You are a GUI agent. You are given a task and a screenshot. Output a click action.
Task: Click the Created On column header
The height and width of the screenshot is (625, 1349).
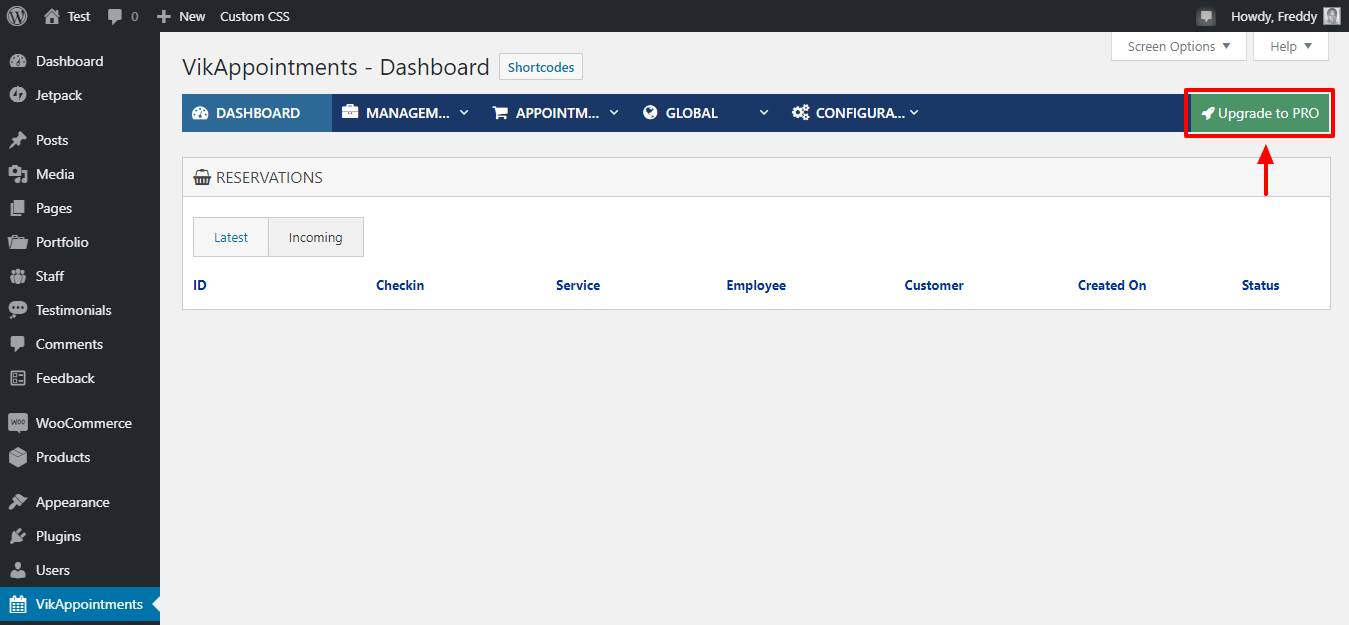(x=1112, y=285)
